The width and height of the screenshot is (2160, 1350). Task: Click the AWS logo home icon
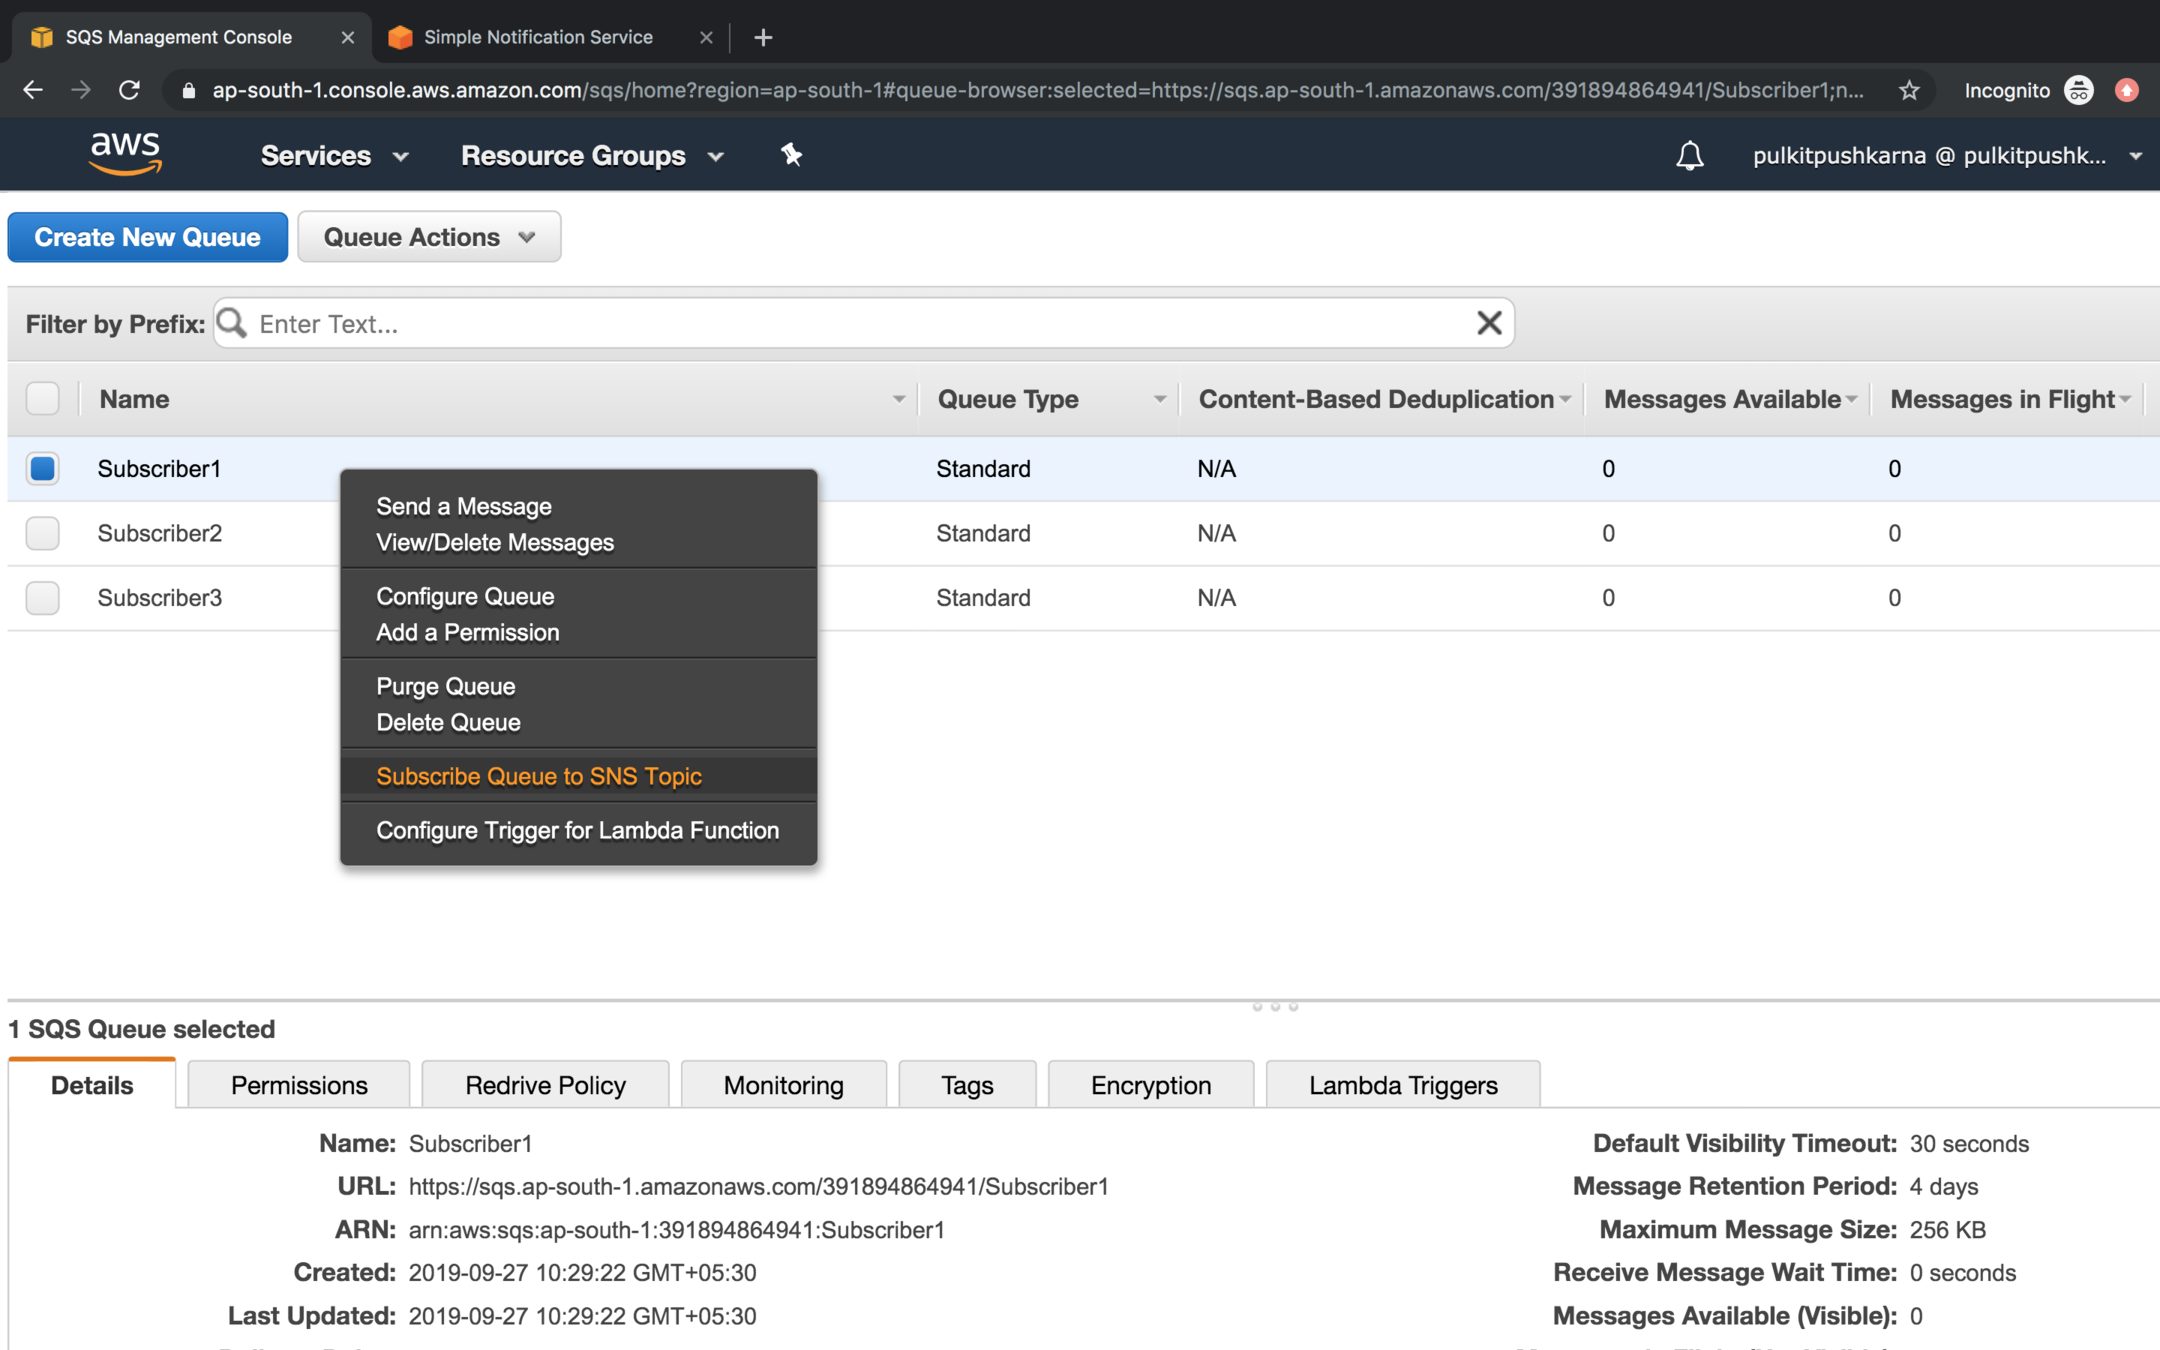(125, 155)
